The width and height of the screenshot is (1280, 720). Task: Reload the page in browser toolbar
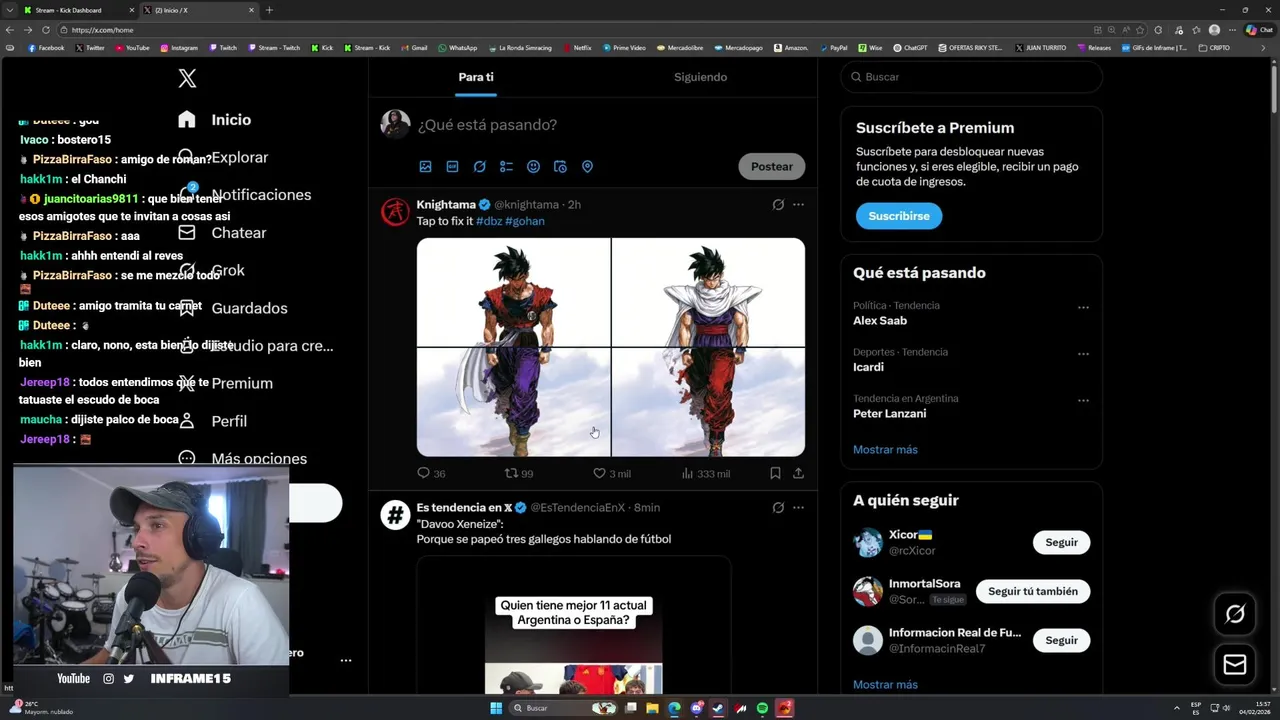click(45, 30)
